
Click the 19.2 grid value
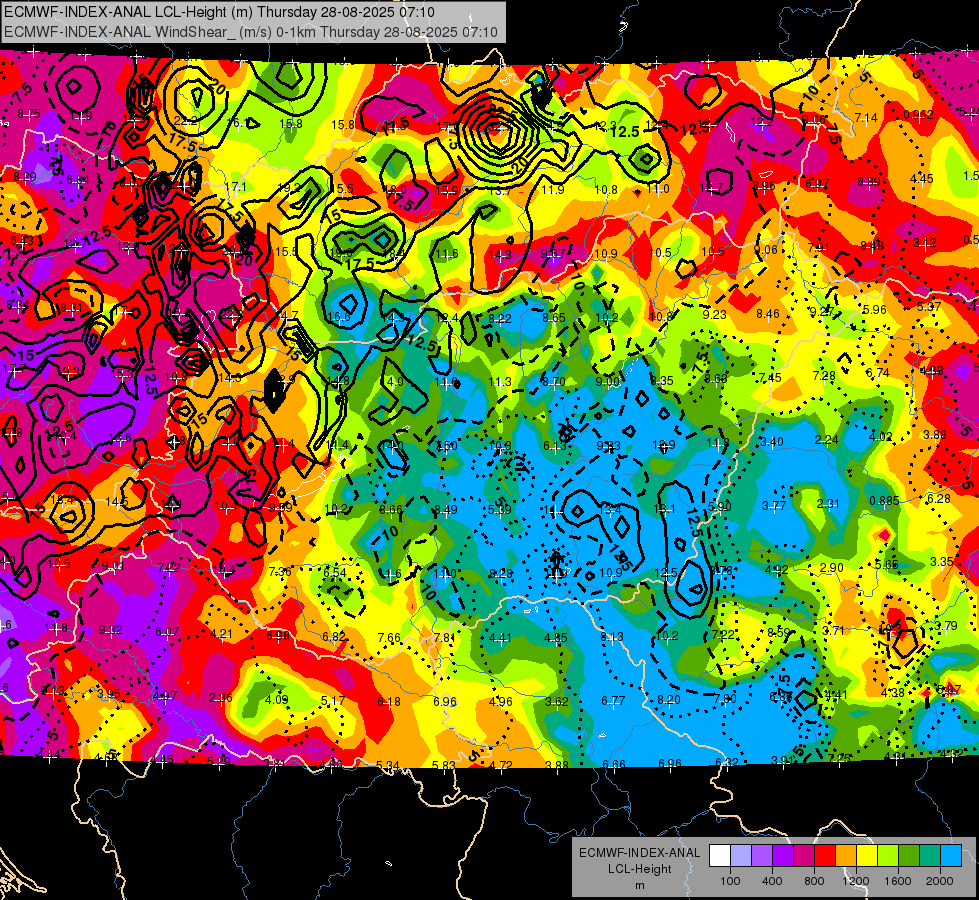(289, 187)
